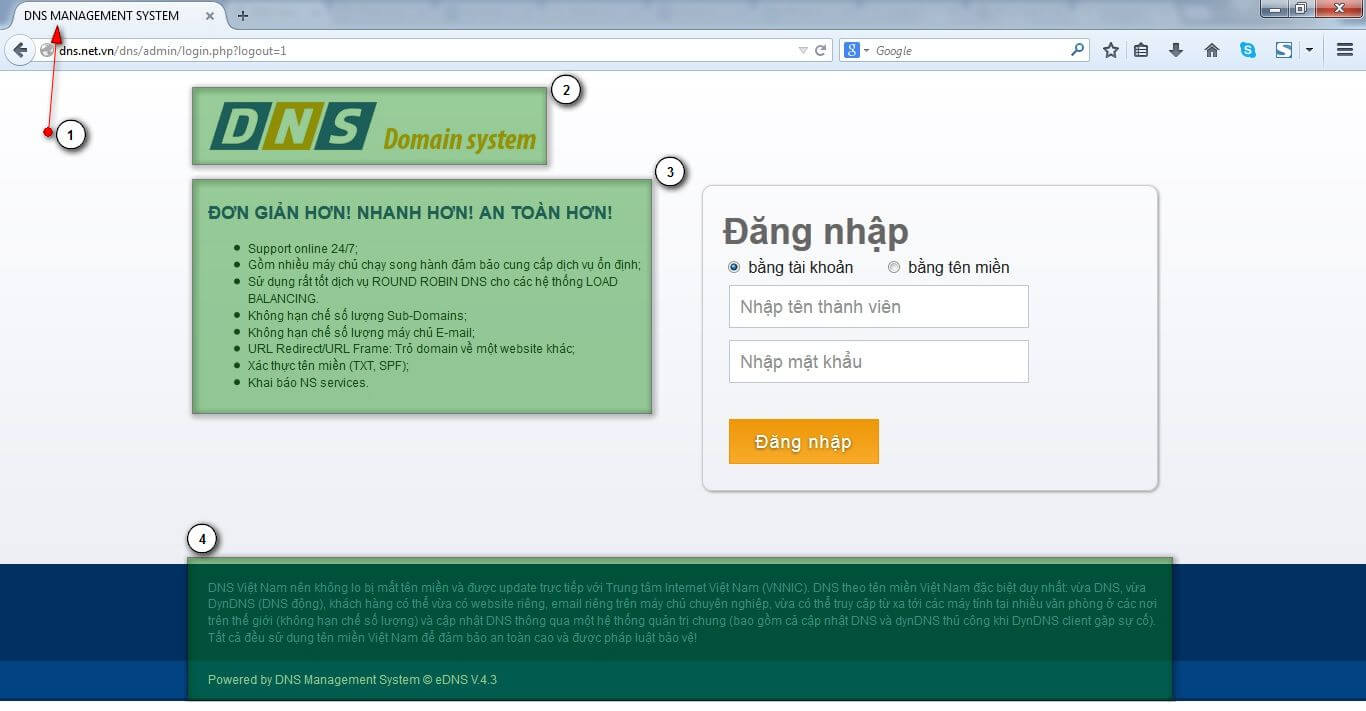Screen dimensions: 1366x711
Task: Click the site identity globe icon
Action: [47, 50]
